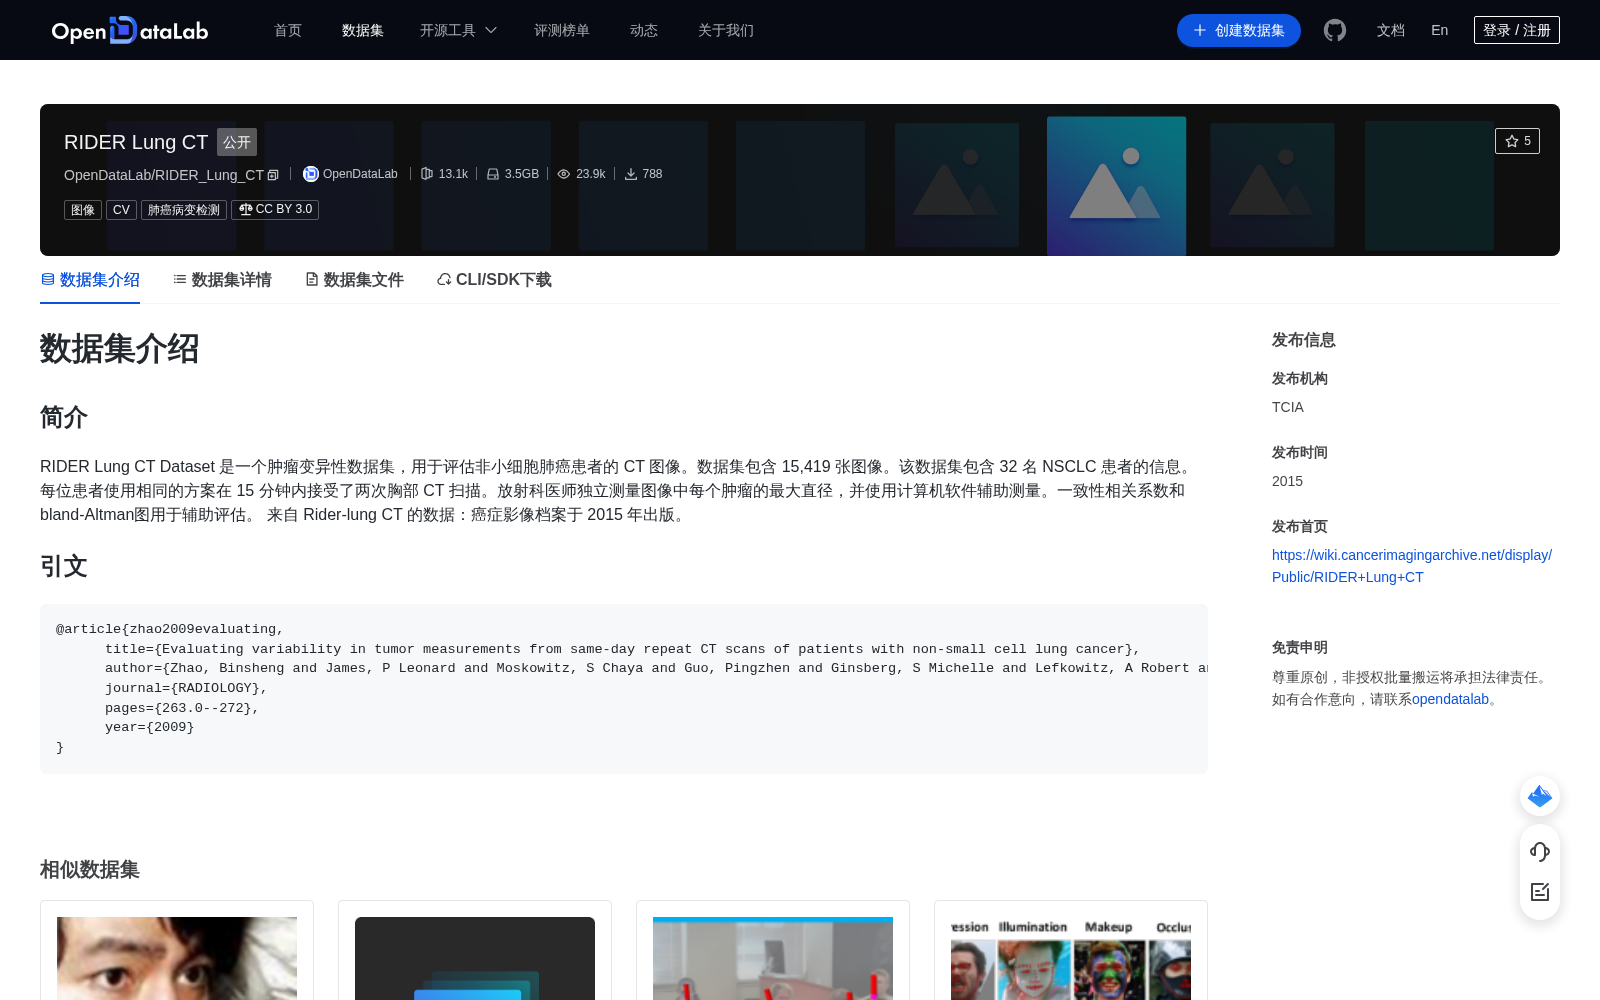
Task: Click the downloads icon 788
Action: (x=631, y=174)
